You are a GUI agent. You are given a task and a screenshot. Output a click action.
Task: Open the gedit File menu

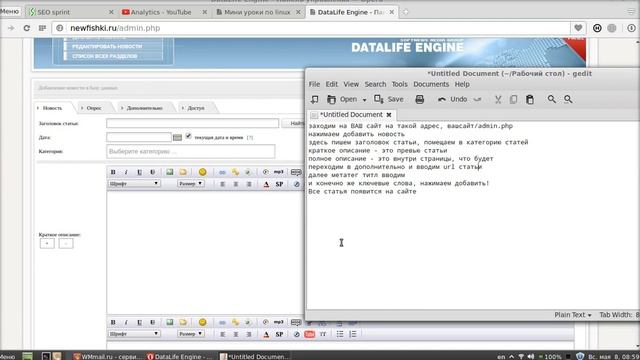click(x=314, y=84)
